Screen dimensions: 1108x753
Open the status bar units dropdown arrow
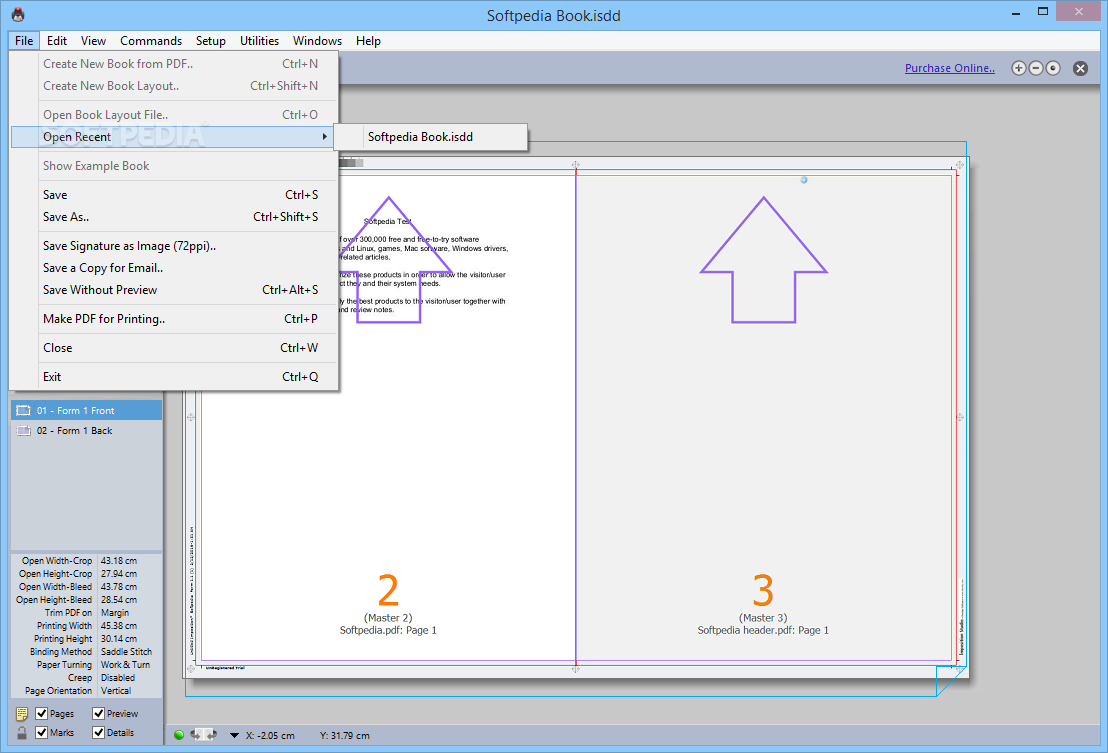[x=234, y=735]
